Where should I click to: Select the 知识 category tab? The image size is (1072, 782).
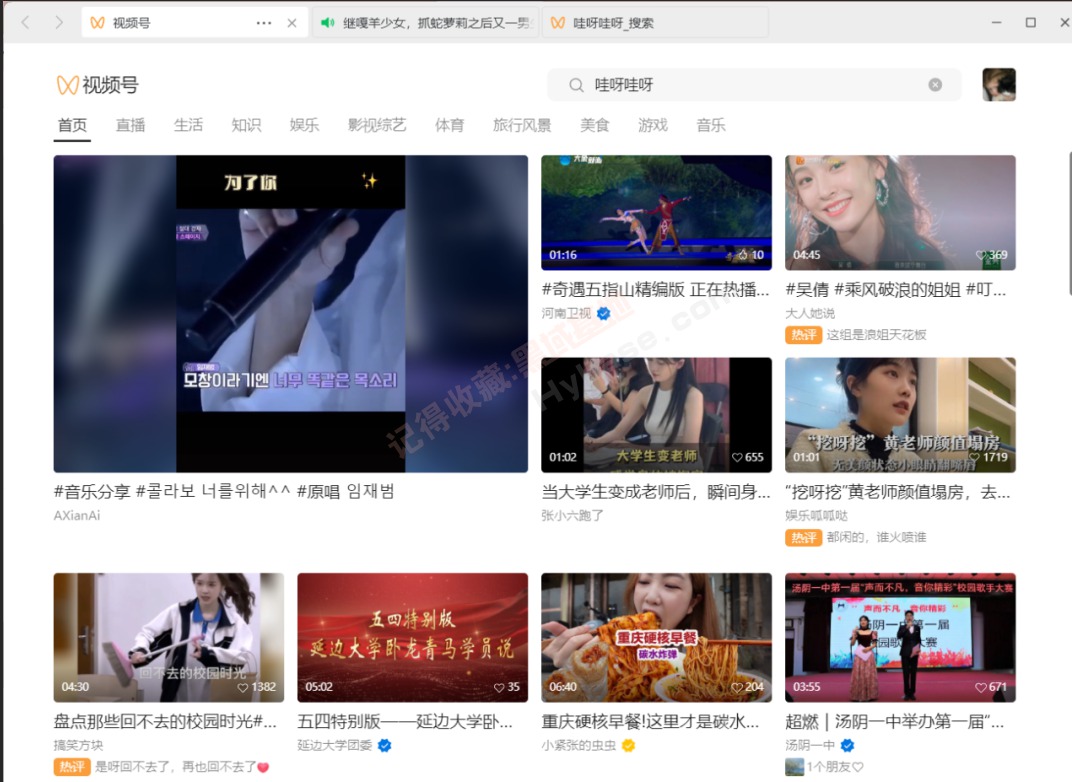(247, 125)
